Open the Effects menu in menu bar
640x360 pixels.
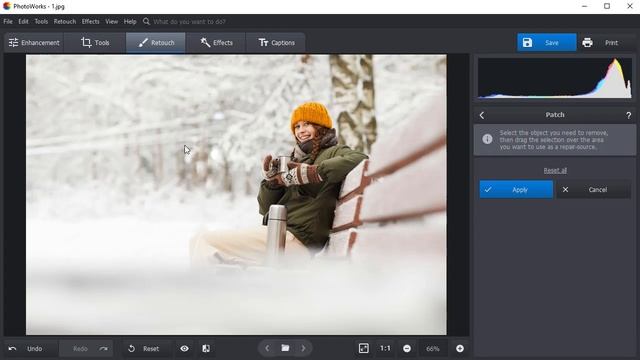pyautogui.click(x=90, y=22)
